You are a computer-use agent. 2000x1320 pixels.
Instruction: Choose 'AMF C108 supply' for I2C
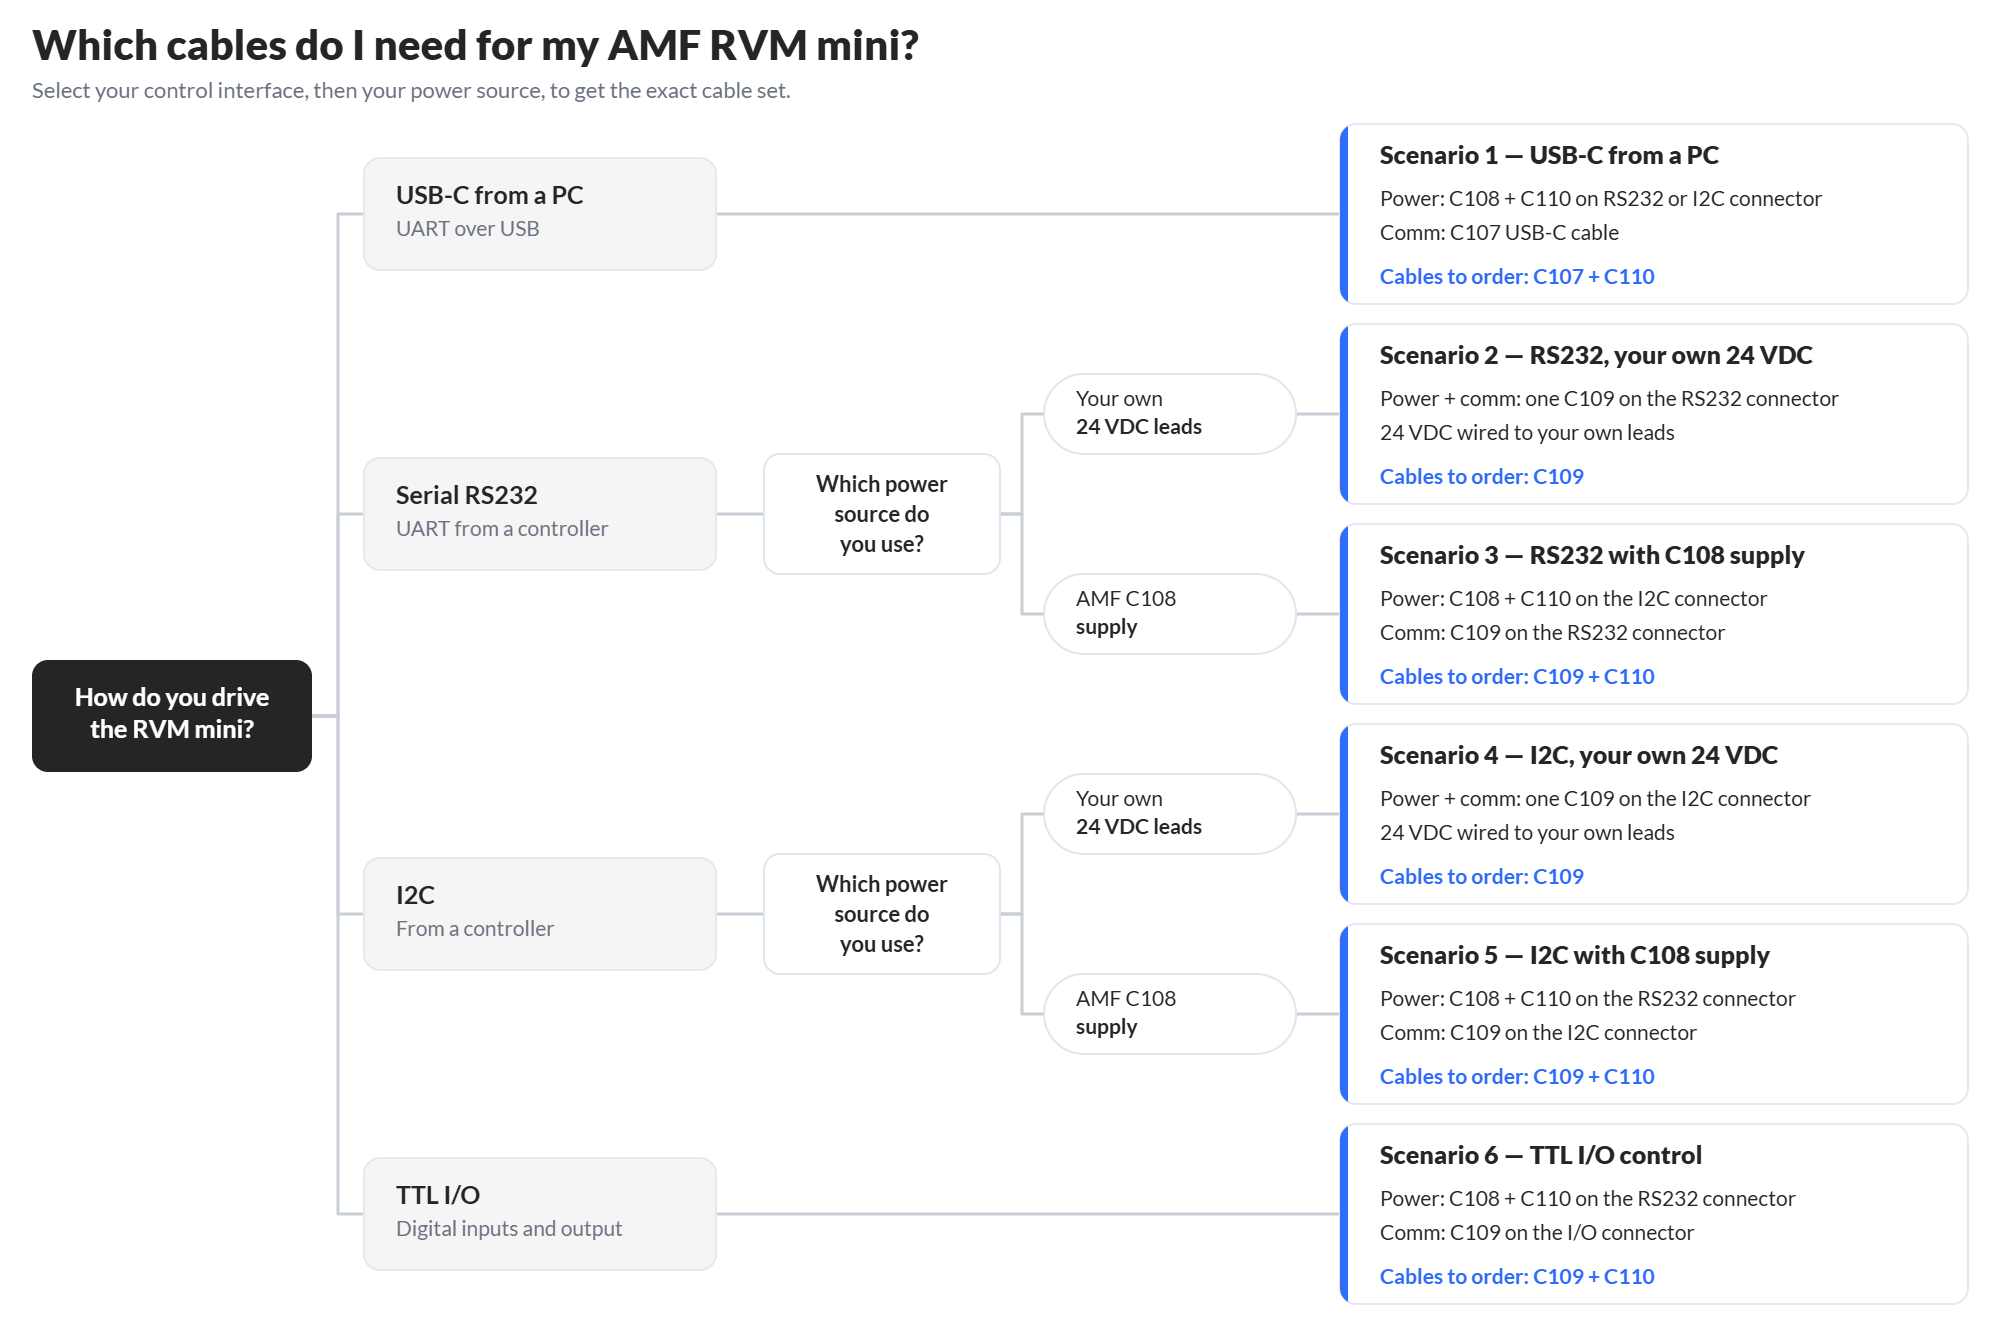1170,1013
